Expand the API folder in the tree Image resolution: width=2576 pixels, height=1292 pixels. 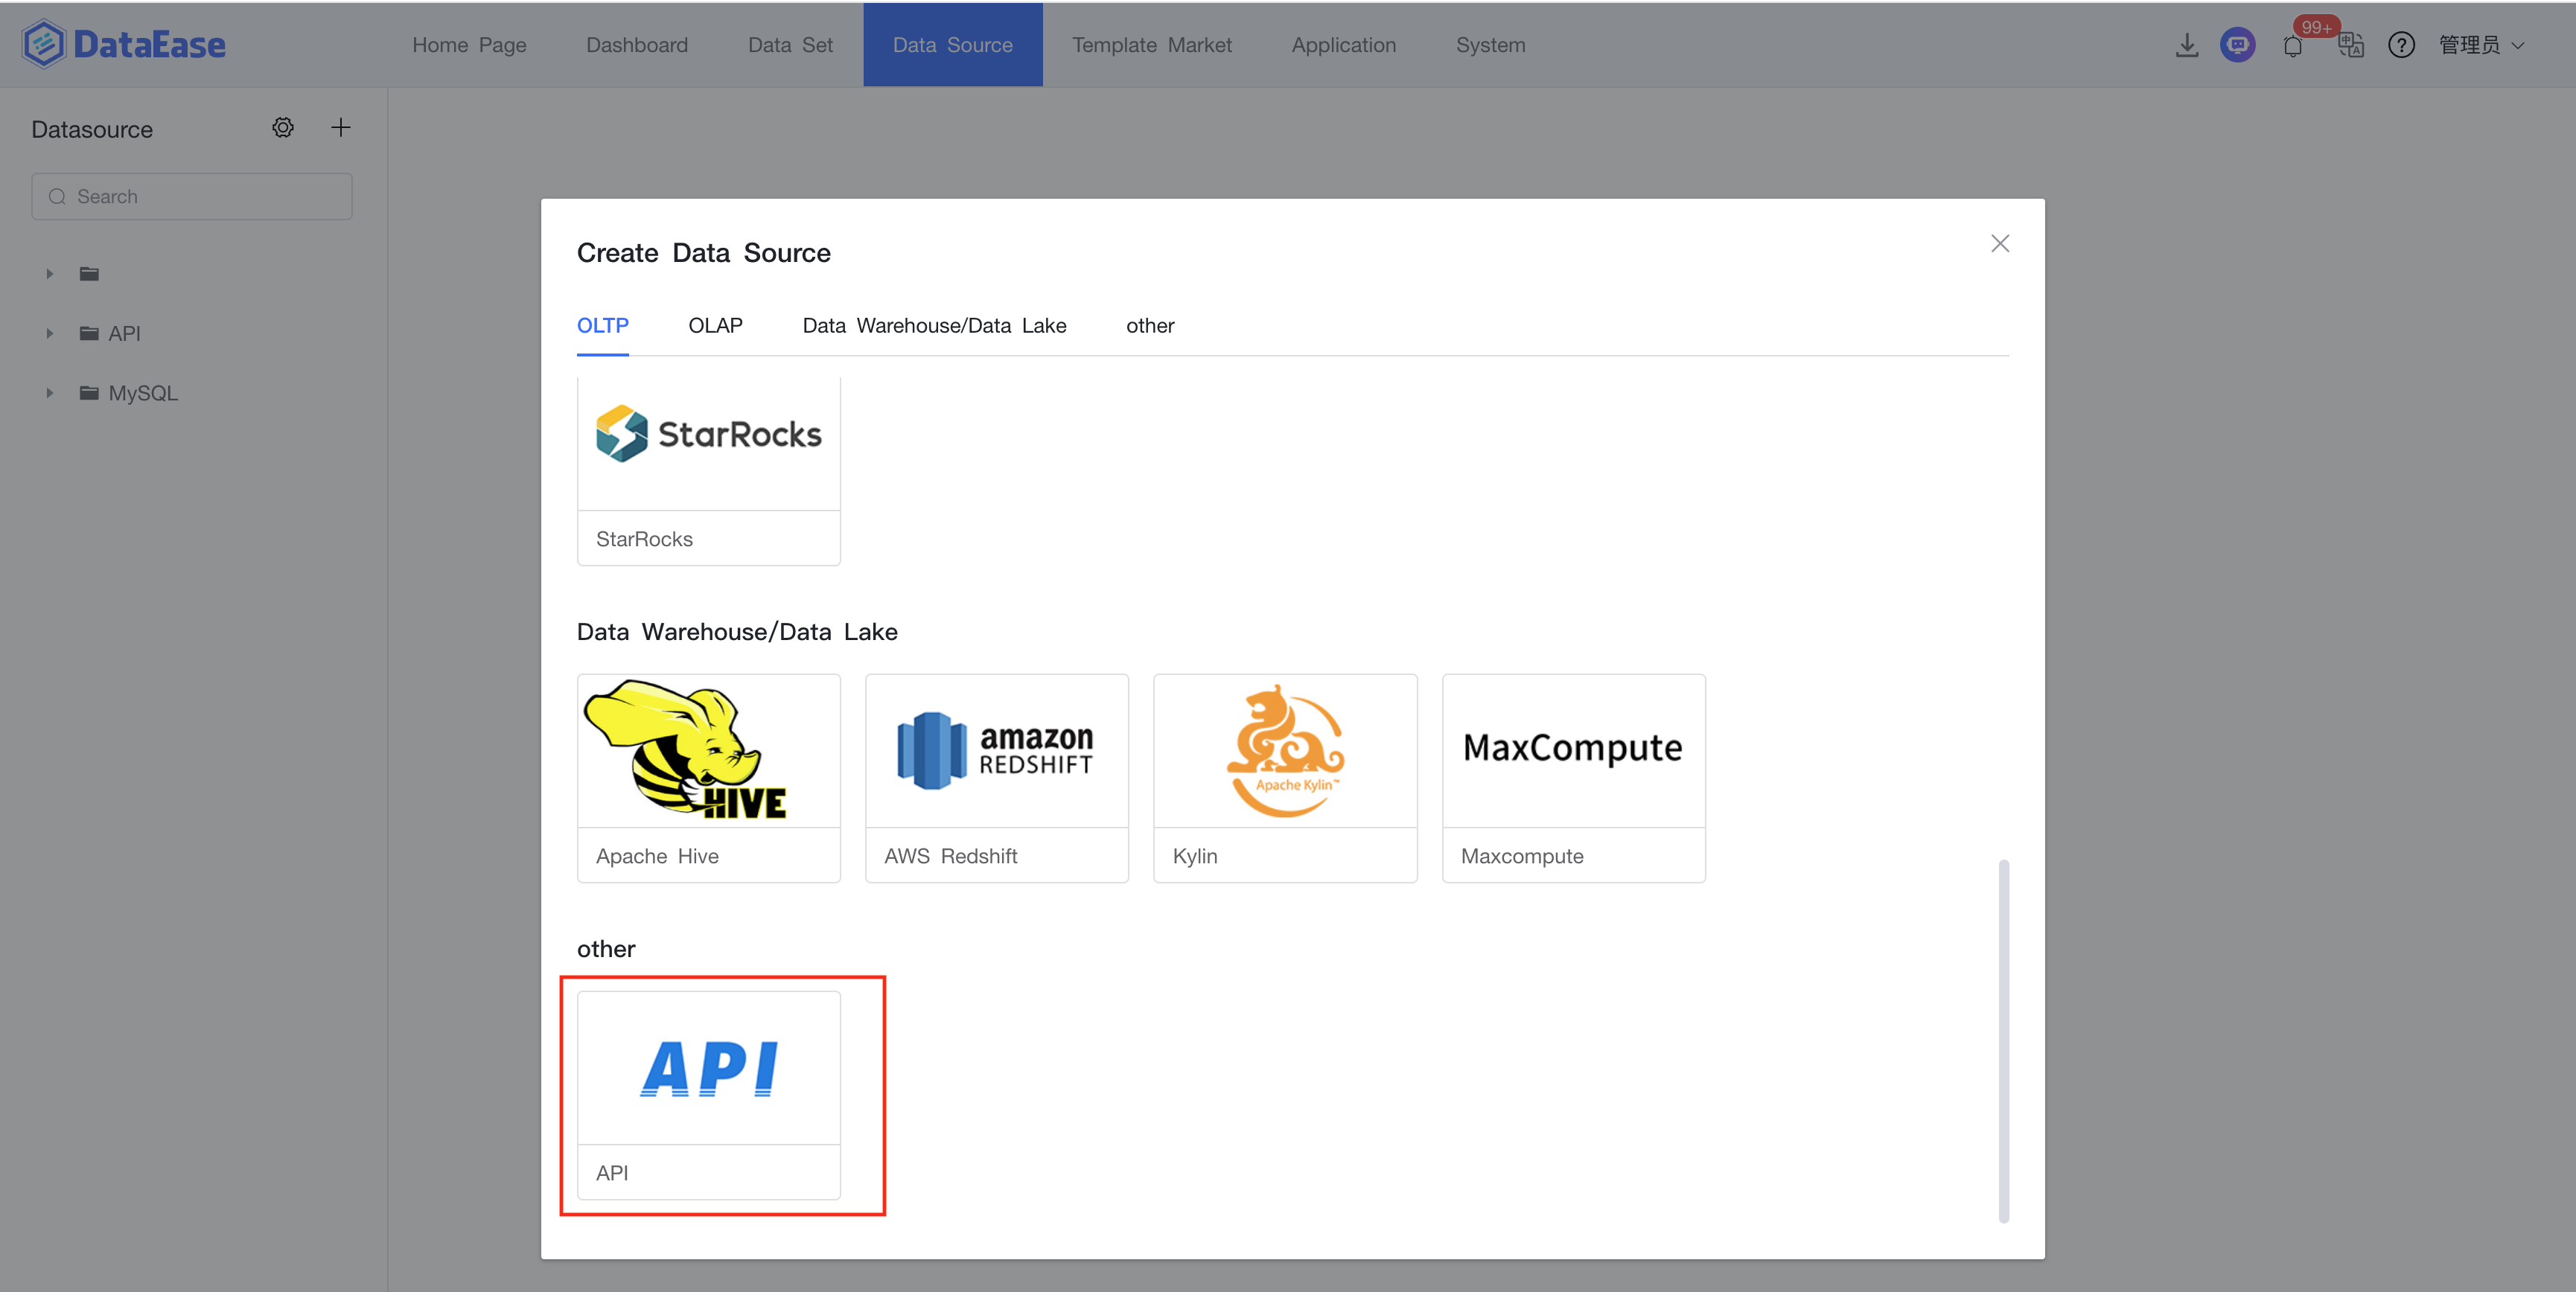click(x=49, y=333)
